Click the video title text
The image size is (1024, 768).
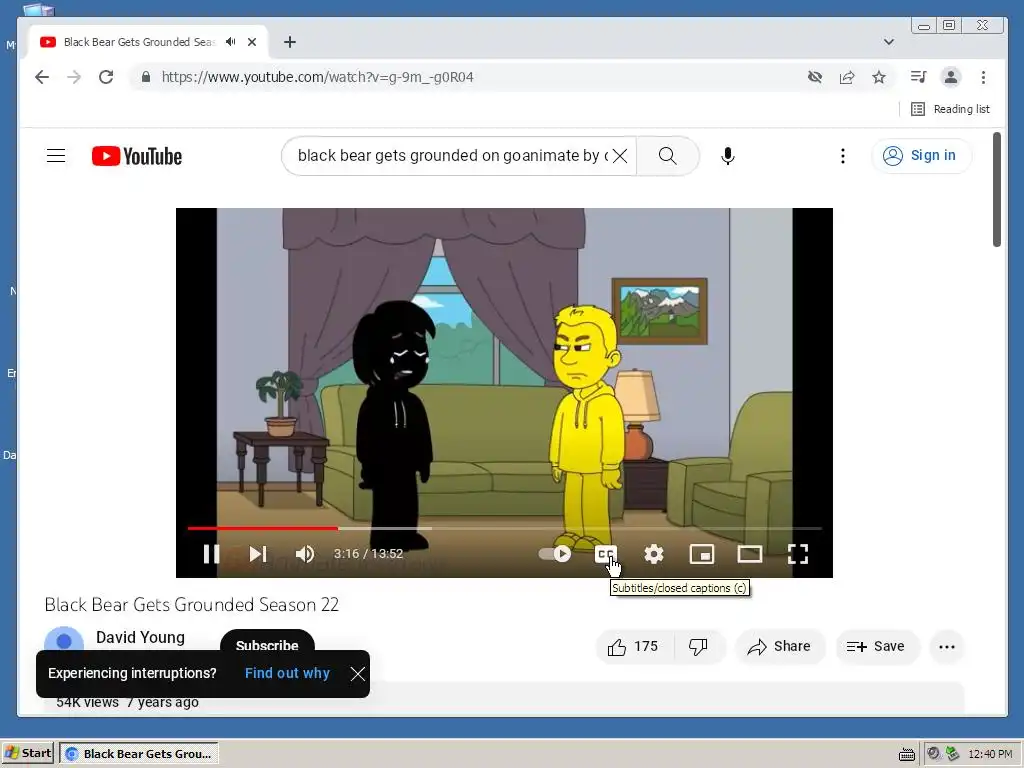(x=192, y=605)
